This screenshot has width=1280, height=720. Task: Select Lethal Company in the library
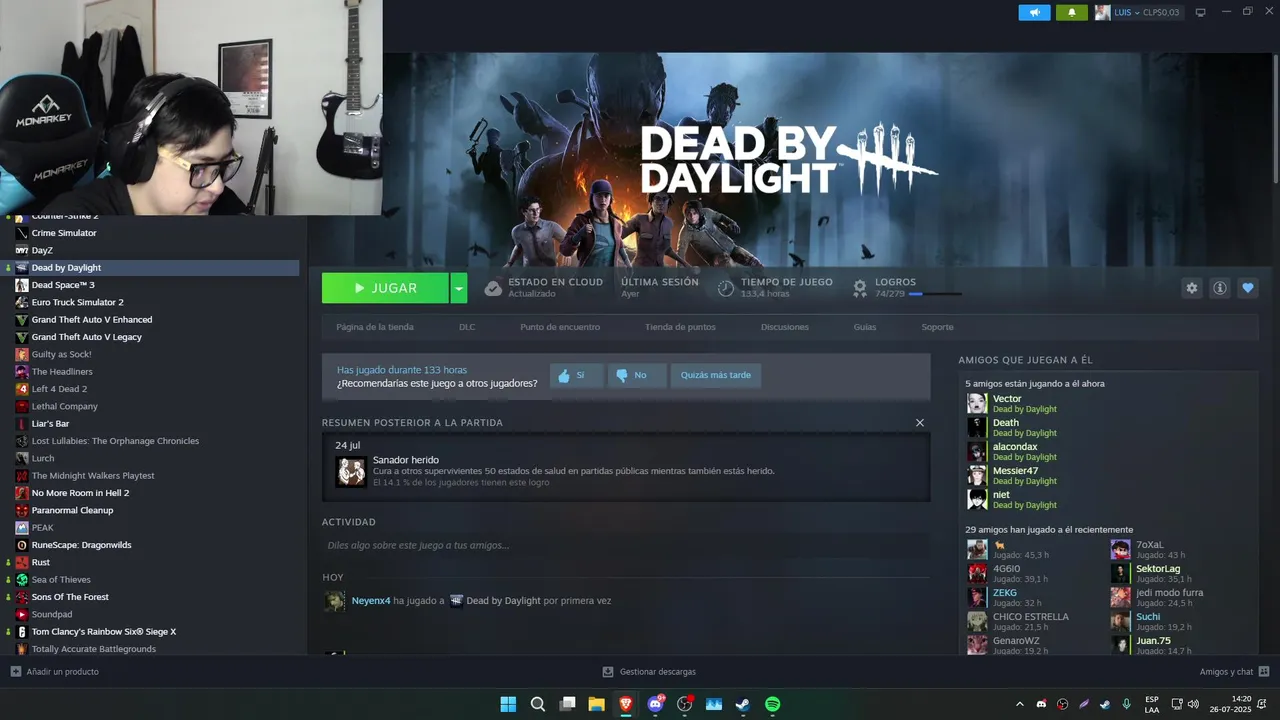click(65, 406)
